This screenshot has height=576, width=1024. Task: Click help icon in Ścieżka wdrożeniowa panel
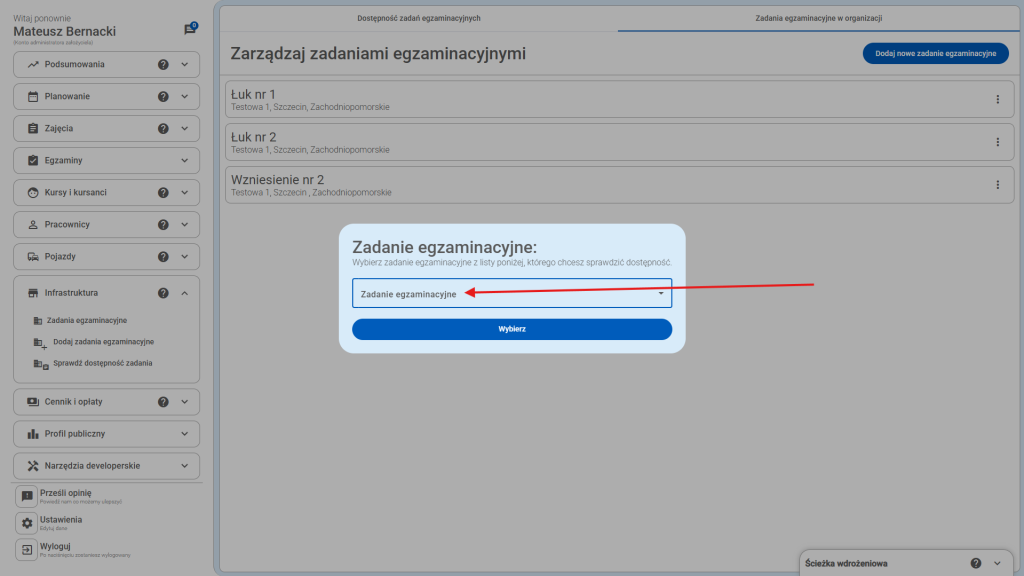975,563
